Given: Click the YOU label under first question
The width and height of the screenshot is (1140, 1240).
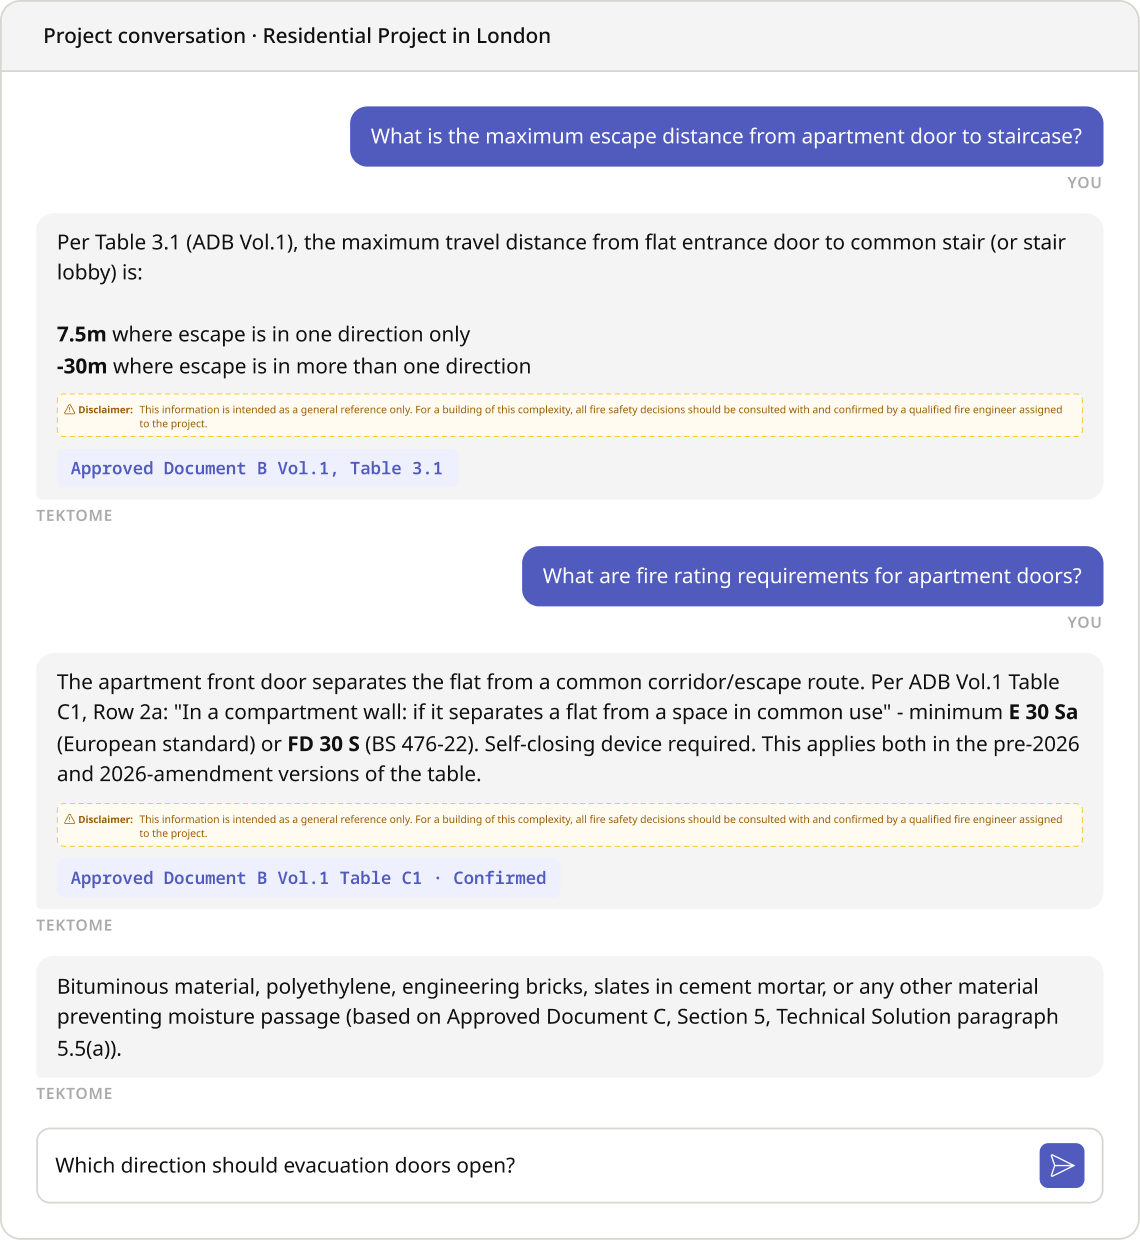Looking at the screenshot, I should [1084, 183].
